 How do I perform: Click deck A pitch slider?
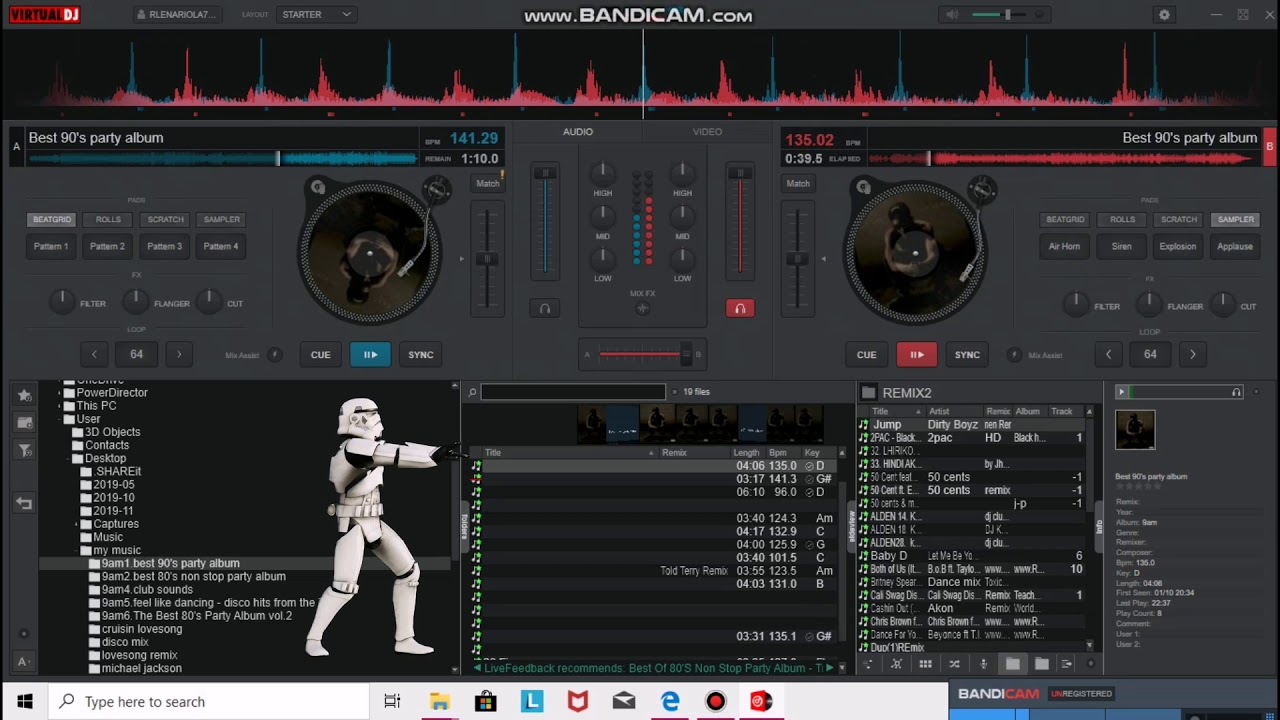click(x=487, y=258)
